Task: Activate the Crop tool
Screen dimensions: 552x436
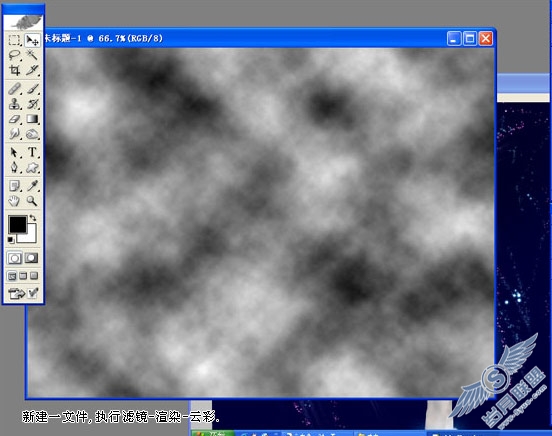Action: [x=14, y=70]
